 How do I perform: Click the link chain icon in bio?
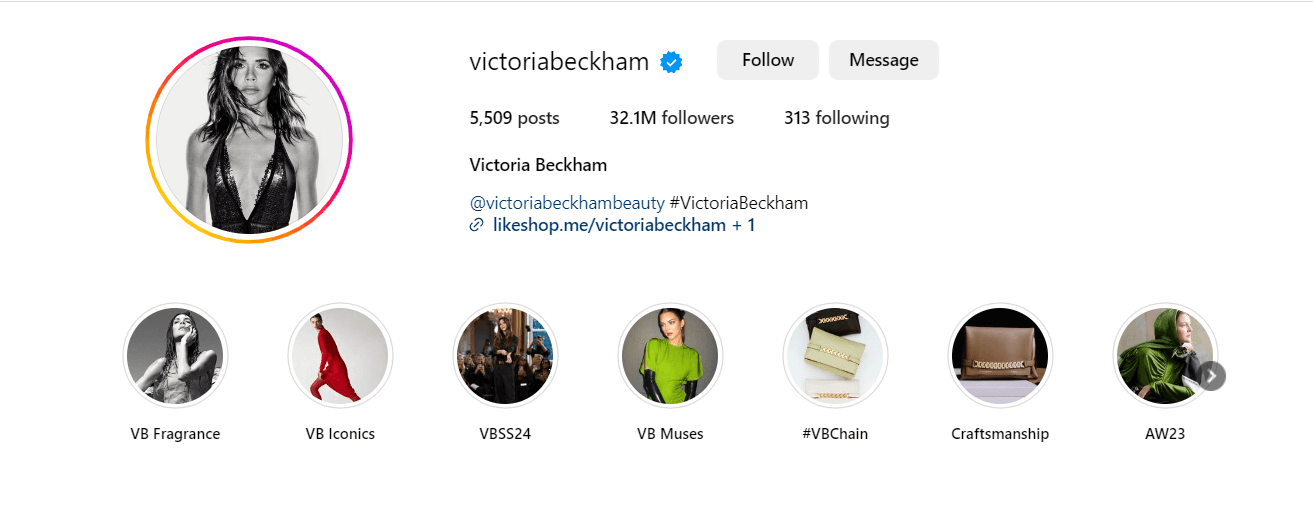tap(476, 225)
